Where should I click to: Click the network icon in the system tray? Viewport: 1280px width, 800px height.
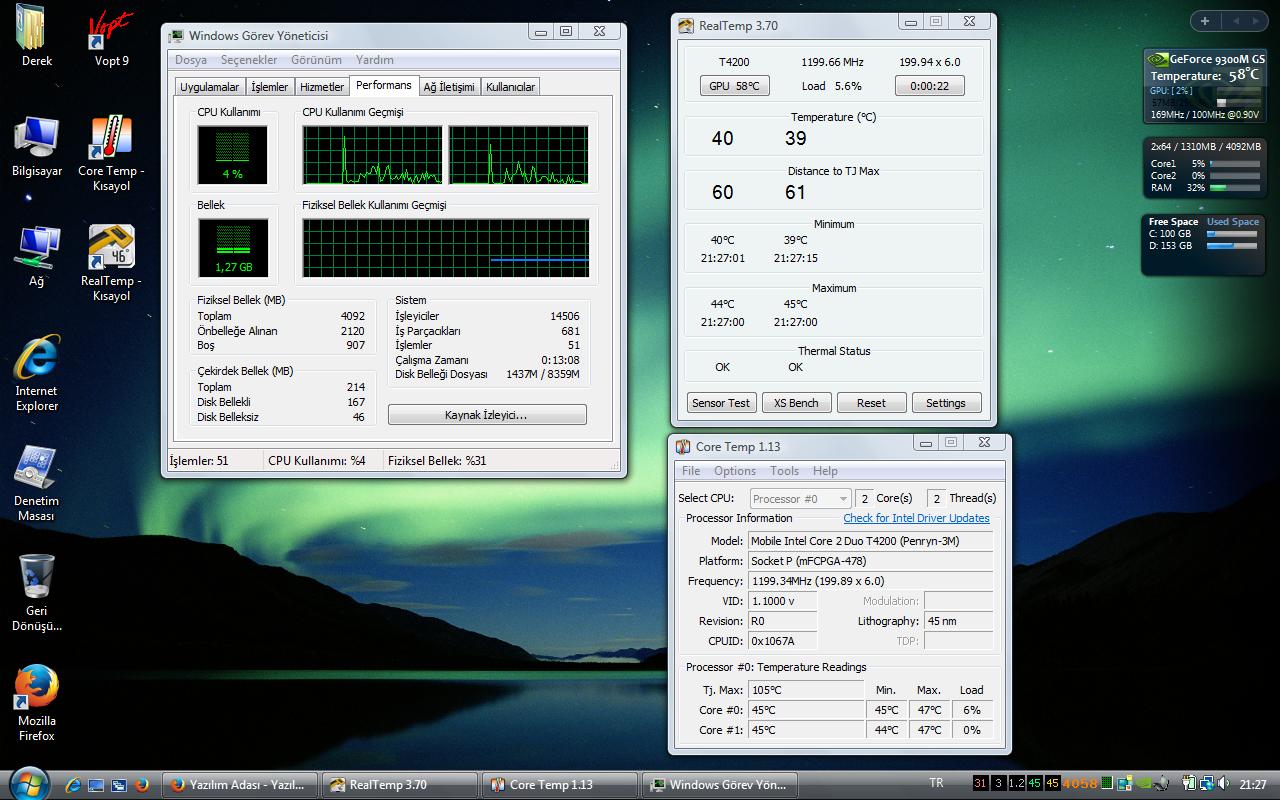point(1206,784)
